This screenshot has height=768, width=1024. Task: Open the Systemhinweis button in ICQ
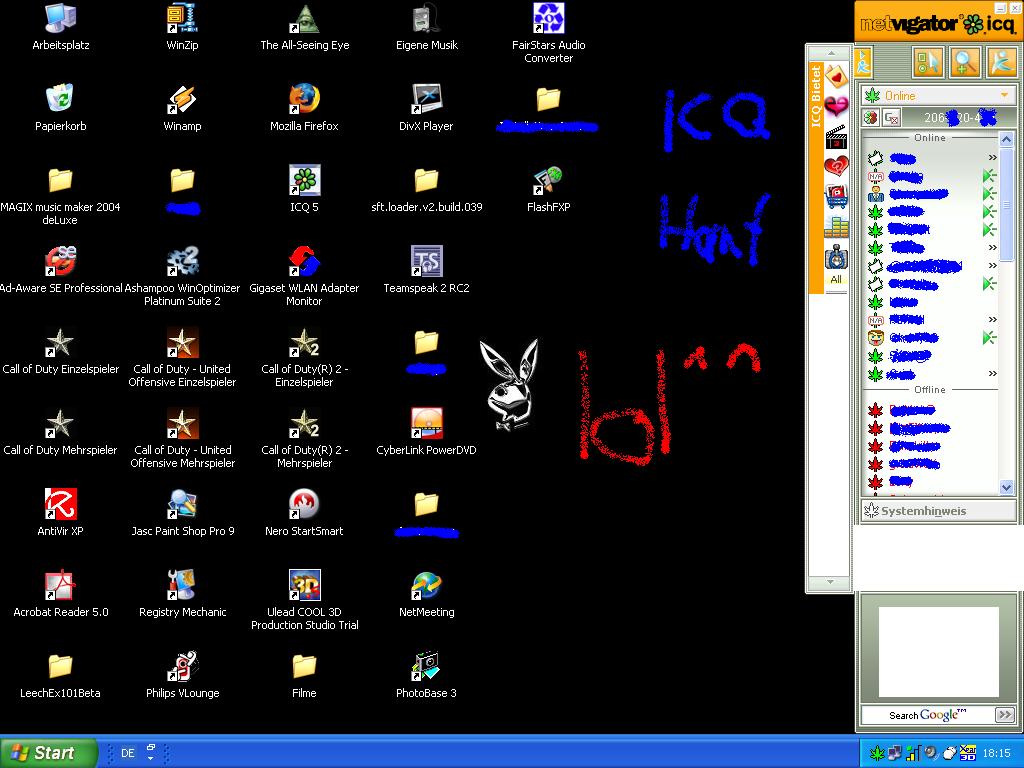click(938, 511)
